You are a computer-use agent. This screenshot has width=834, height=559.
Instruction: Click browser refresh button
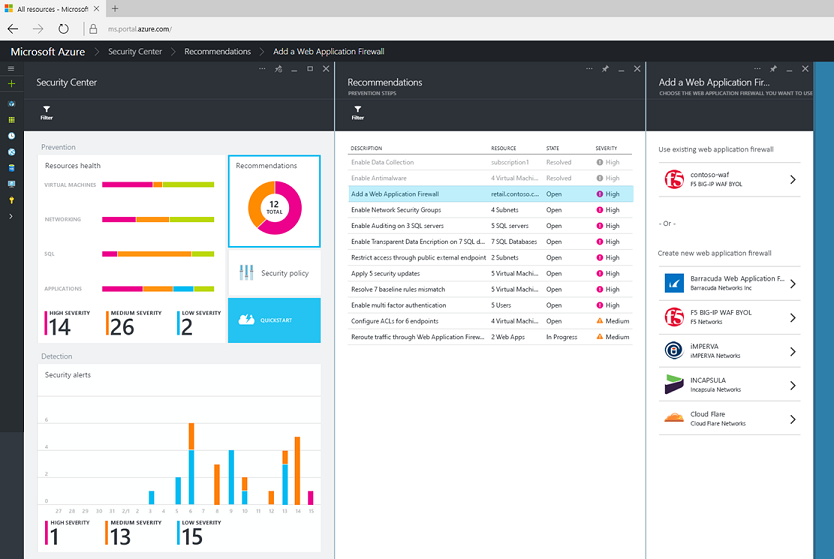pos(63,29)
